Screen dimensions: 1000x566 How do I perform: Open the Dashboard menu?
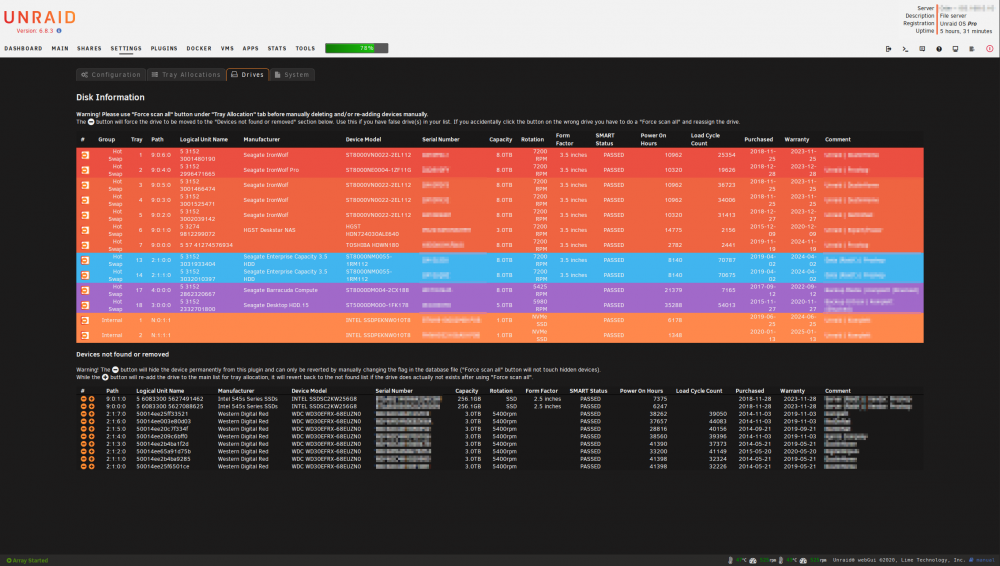(24, 48)
